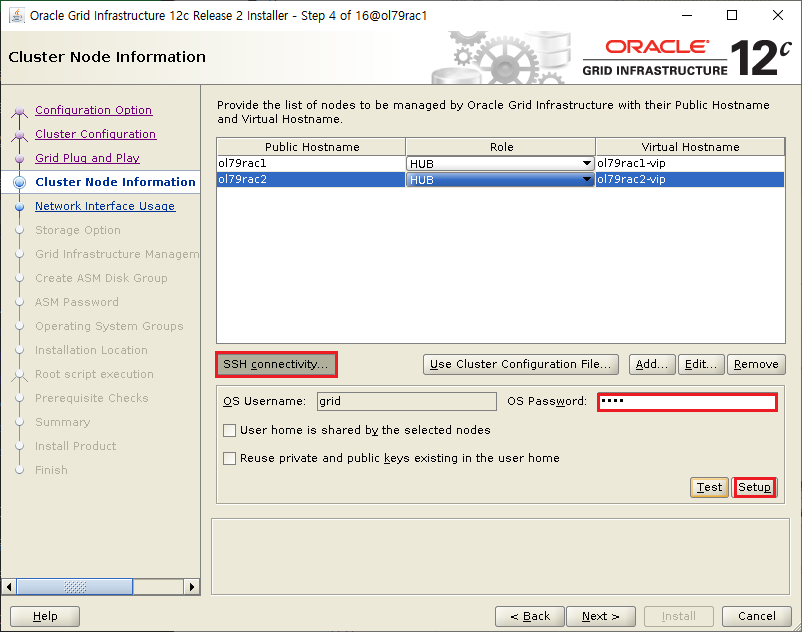Click the Virtual Hostname column header

point(690,147)
